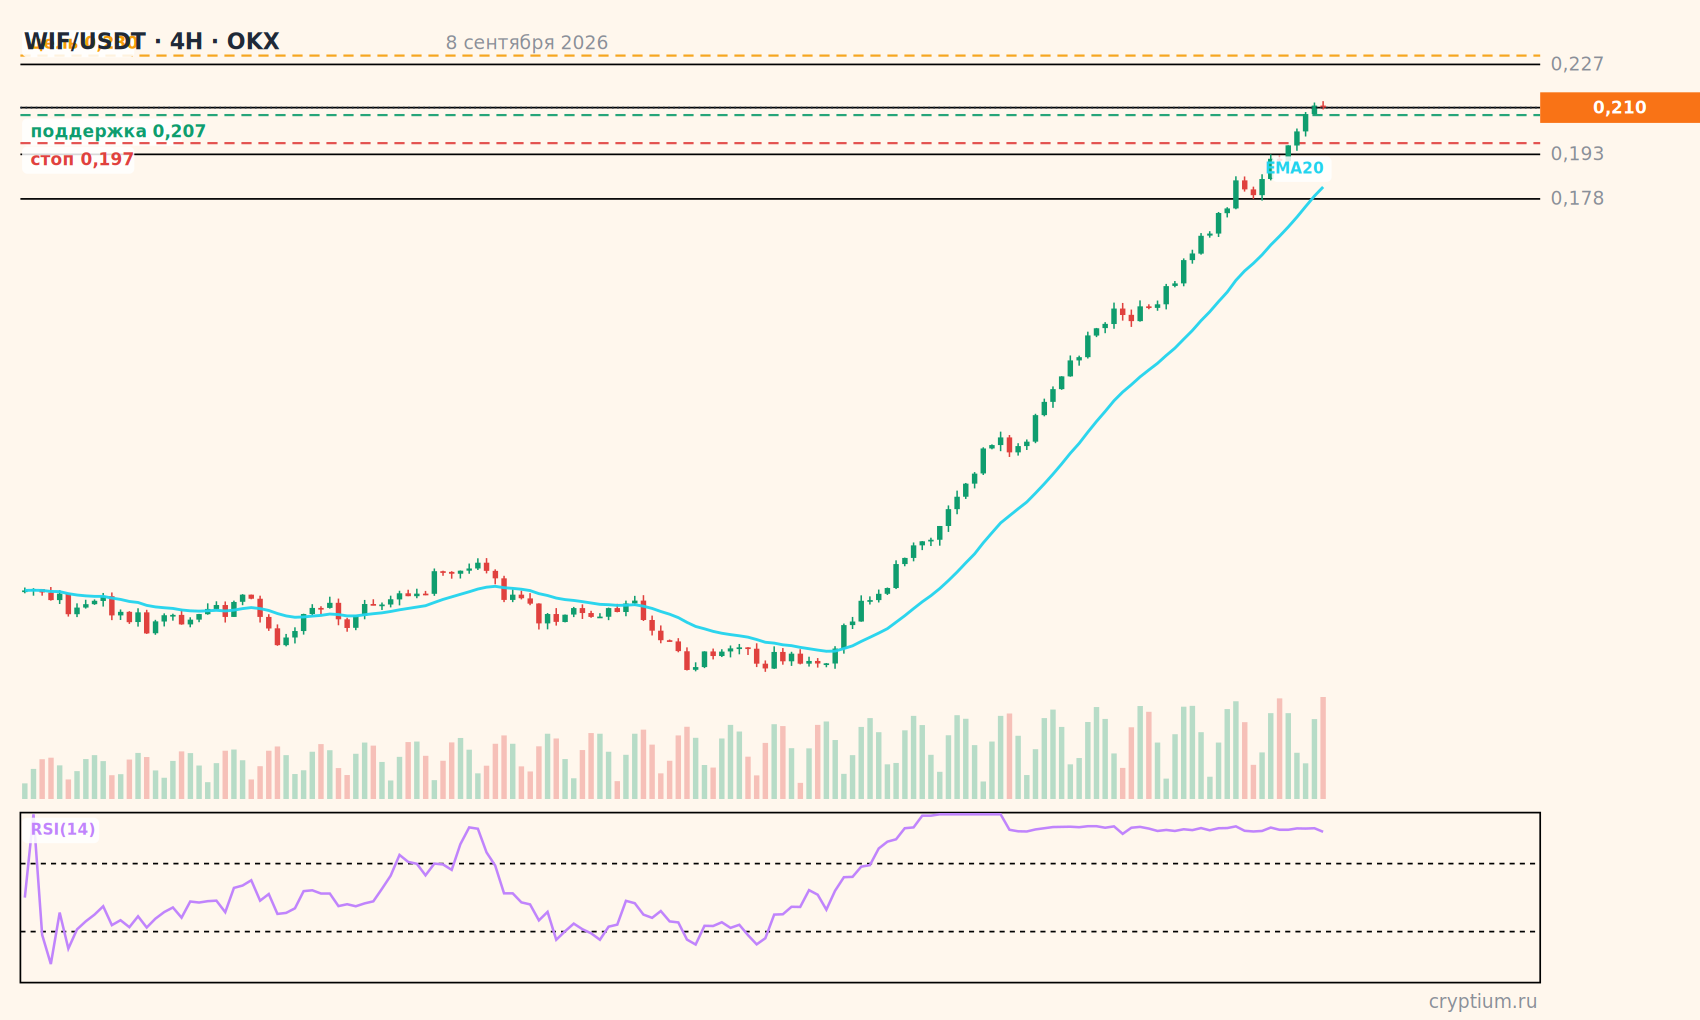Click the orange current price tag 0,210

point(1620,108)
